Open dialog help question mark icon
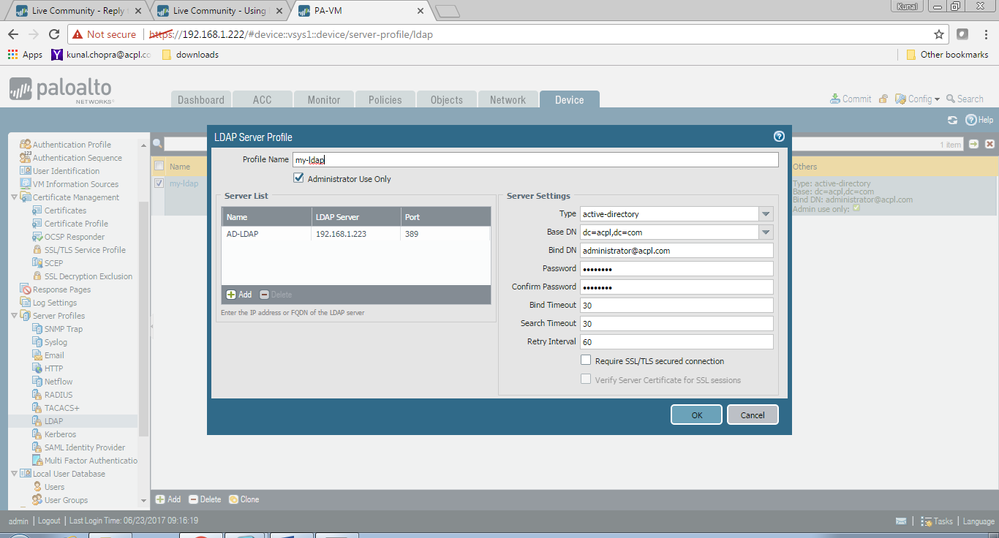 pos(779,136)
